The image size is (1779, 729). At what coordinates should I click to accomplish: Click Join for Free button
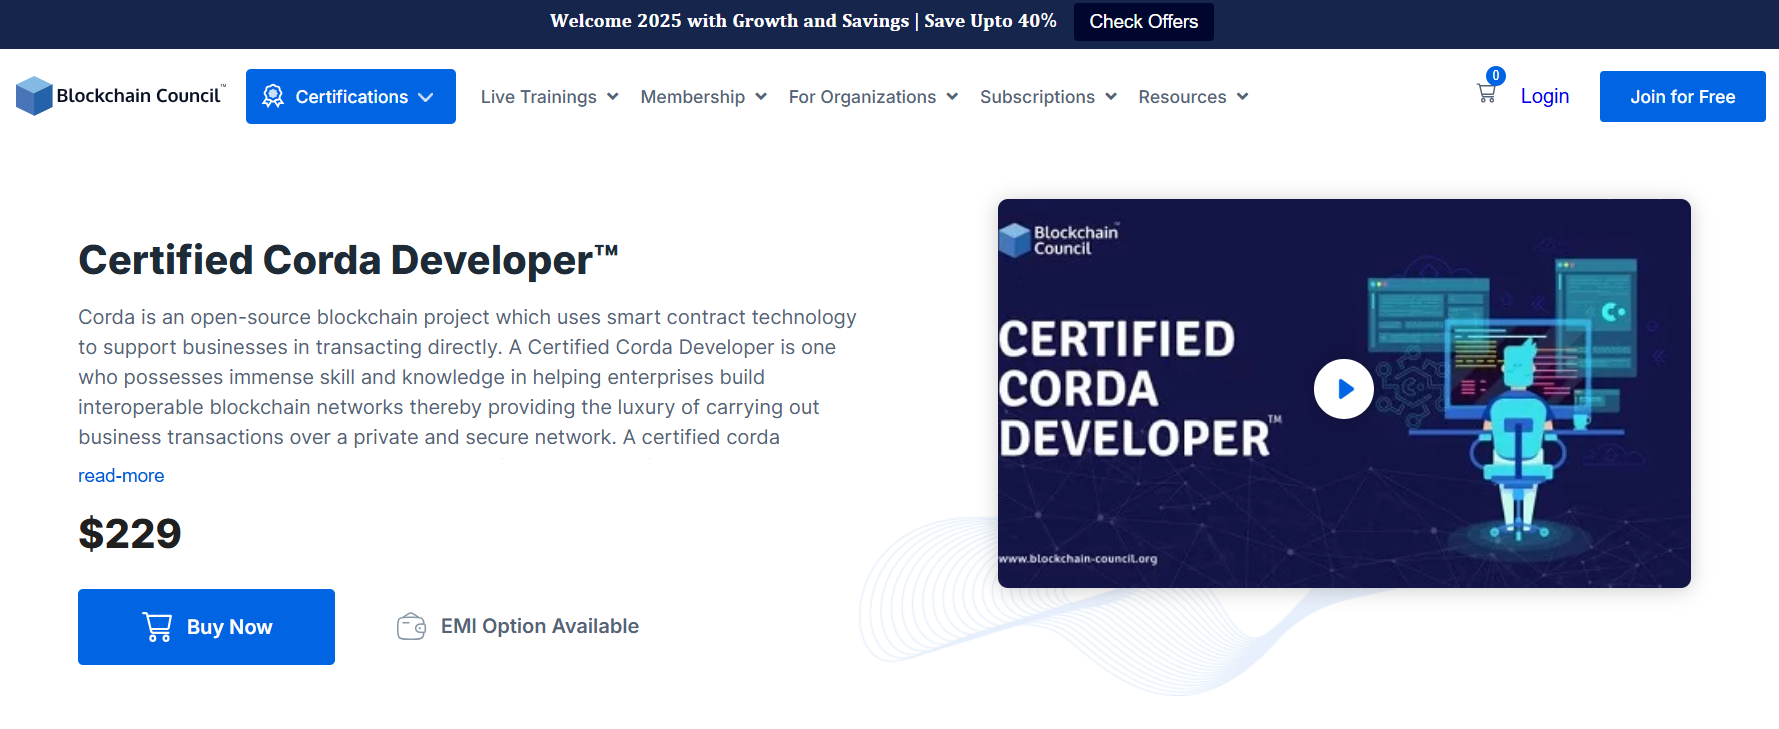click(x=1682, y=96)
